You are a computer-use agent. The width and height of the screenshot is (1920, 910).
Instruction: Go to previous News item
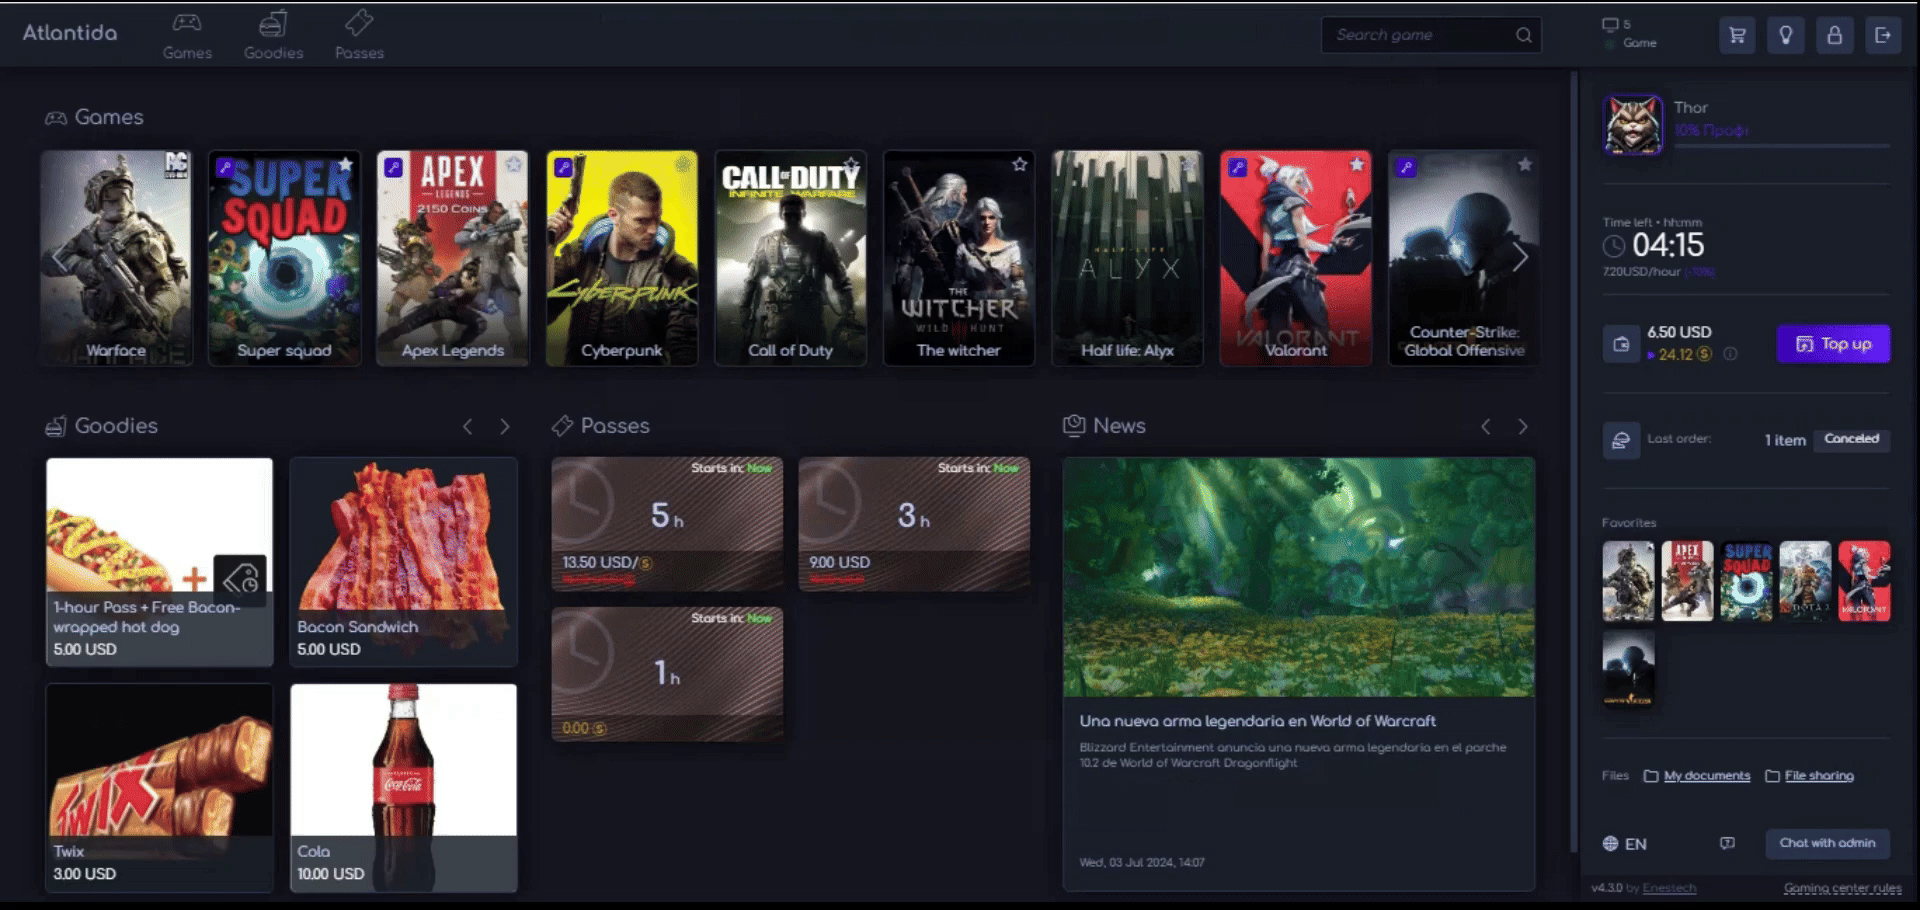pyautogui.click(x=1486, y=427)
